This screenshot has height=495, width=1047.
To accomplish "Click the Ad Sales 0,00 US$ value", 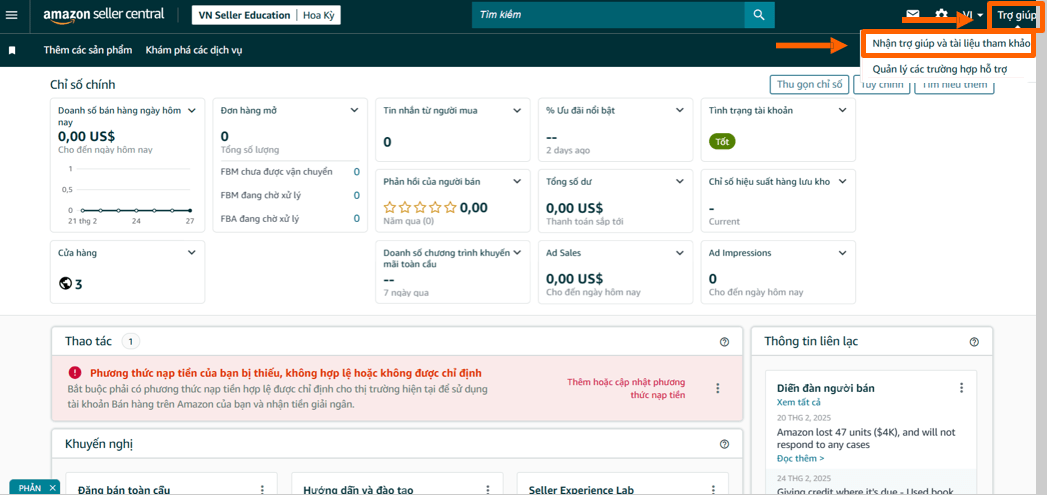I will (x=574, y=279).
